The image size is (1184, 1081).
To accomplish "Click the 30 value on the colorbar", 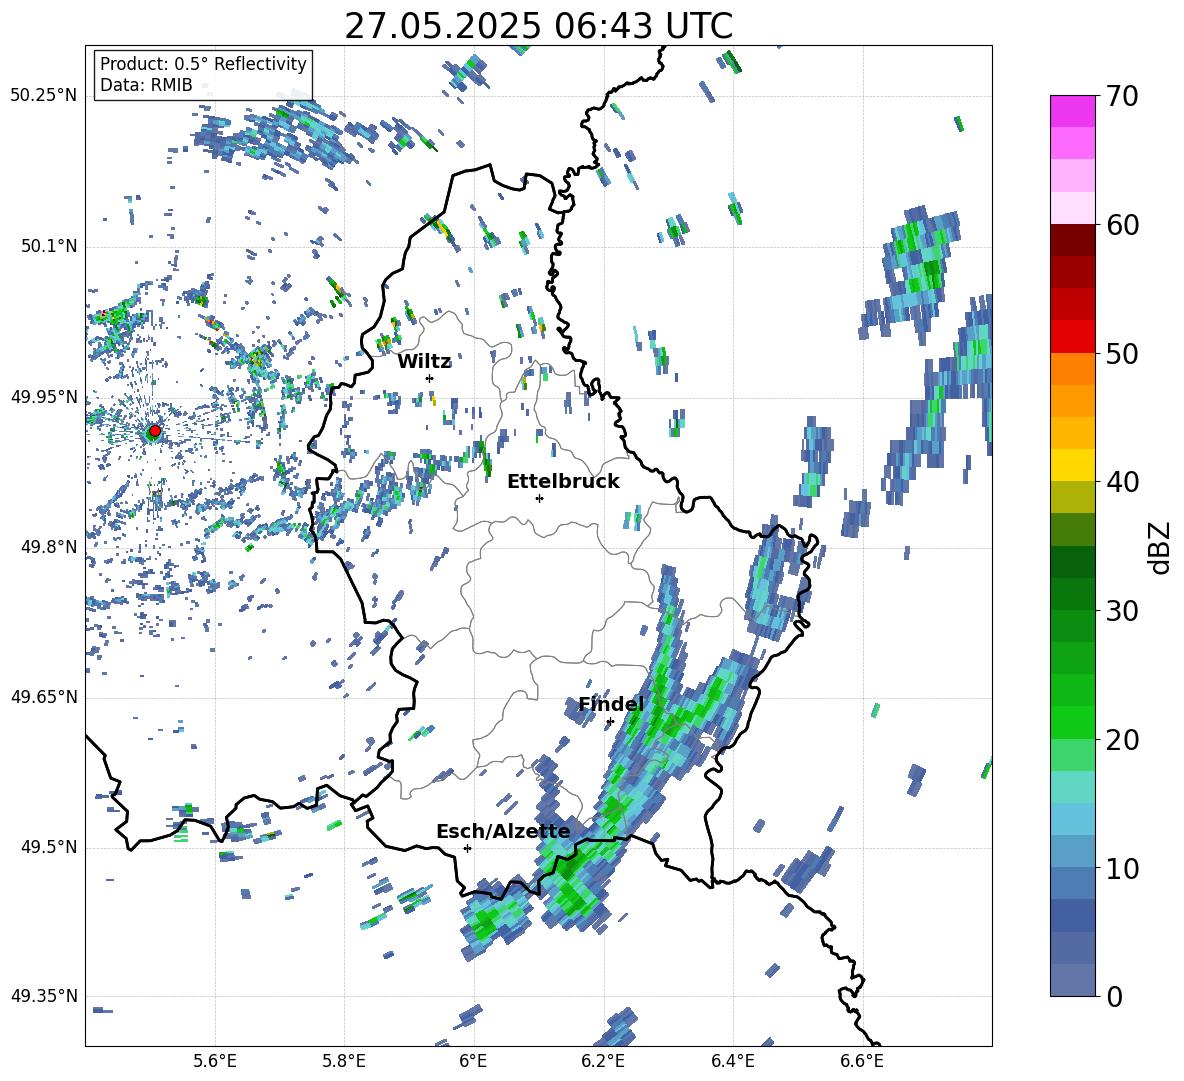I will [x=1122, y=611].
